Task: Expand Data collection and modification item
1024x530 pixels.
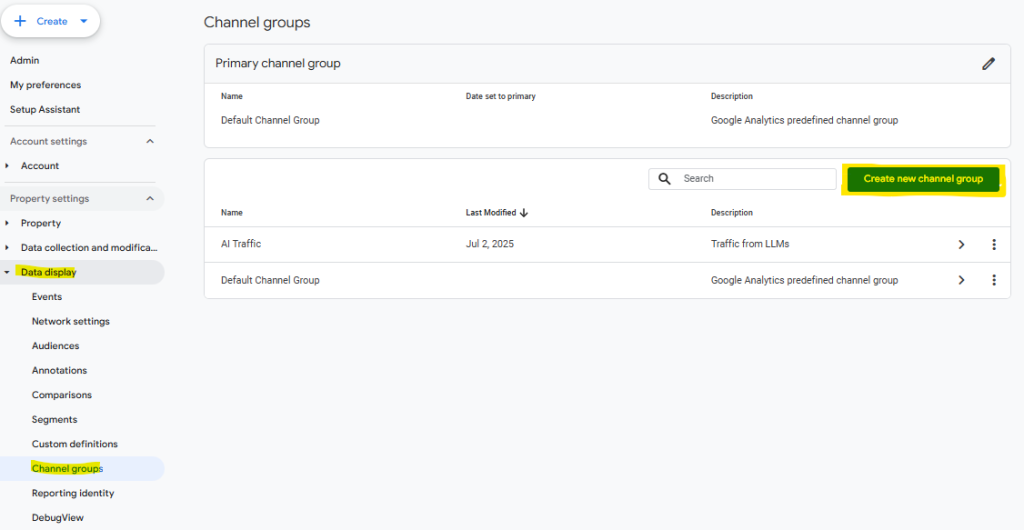Action: pos(7,248)
